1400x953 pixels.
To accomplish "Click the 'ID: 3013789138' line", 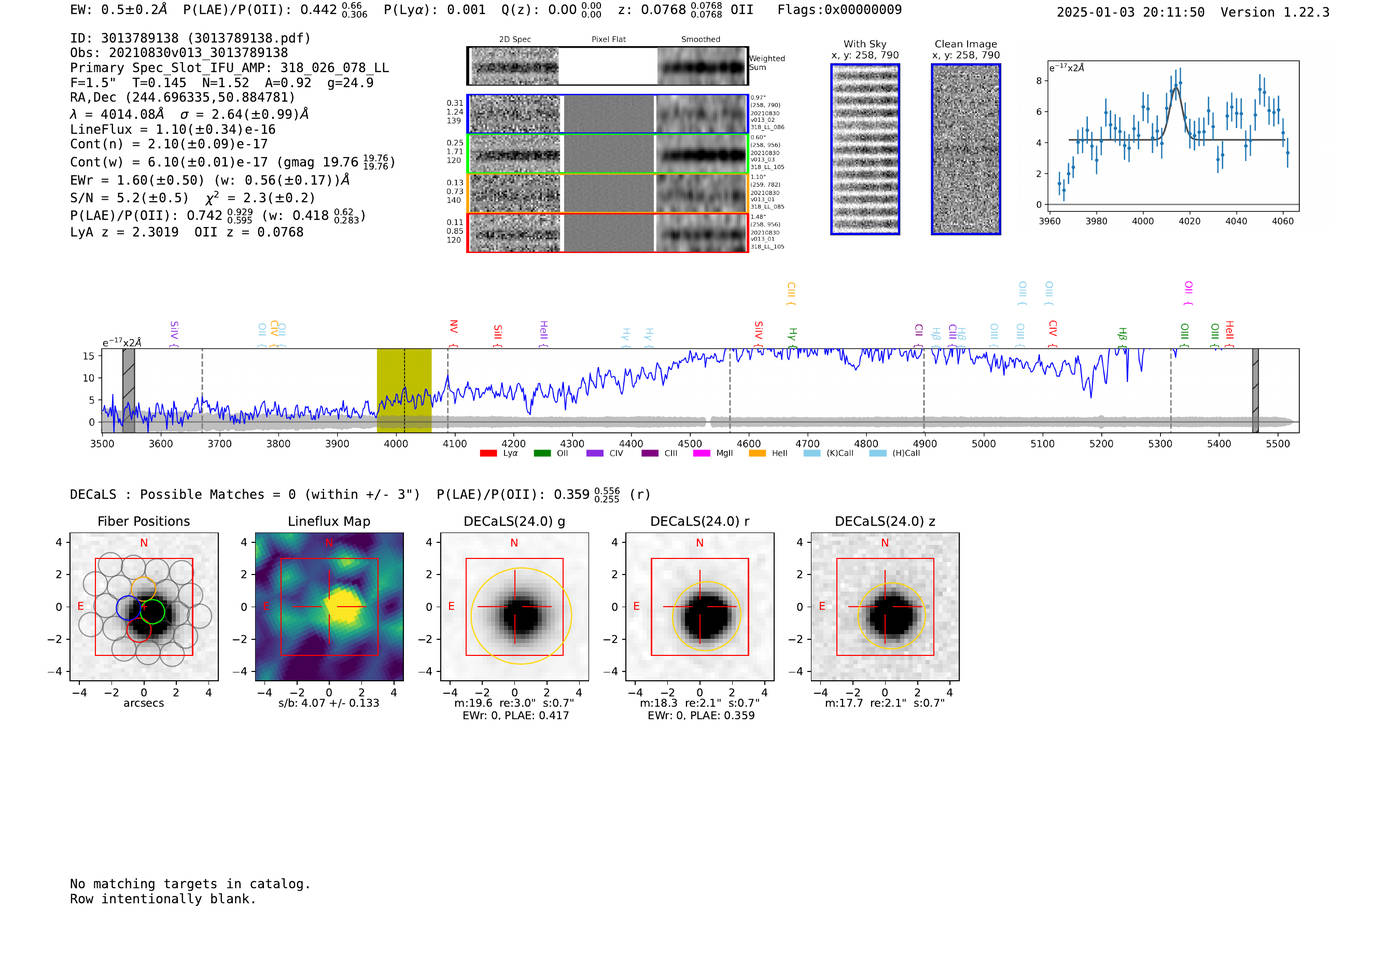I will [x=190, y=38].
